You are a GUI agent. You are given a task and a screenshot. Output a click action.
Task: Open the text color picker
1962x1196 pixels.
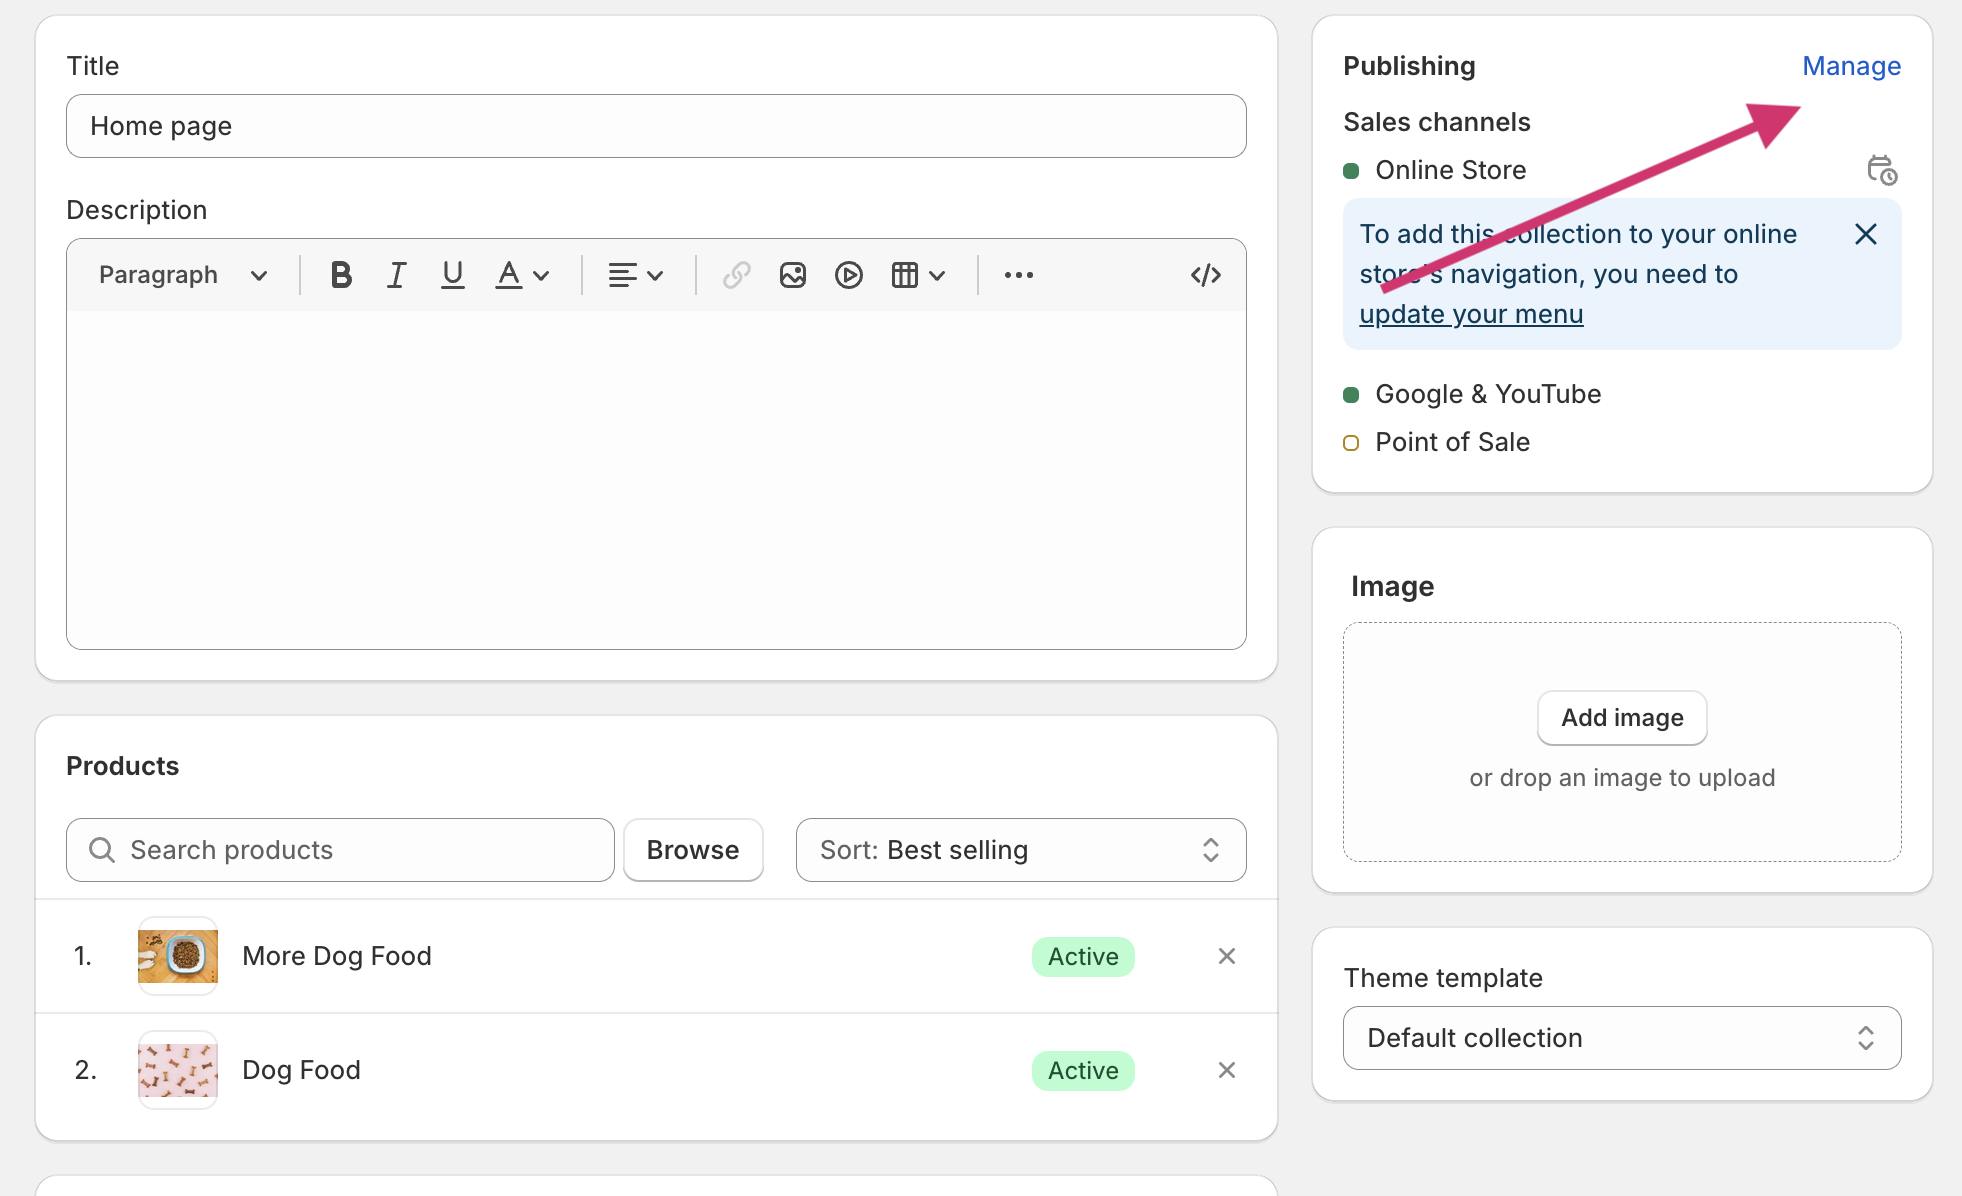point(523,275)
